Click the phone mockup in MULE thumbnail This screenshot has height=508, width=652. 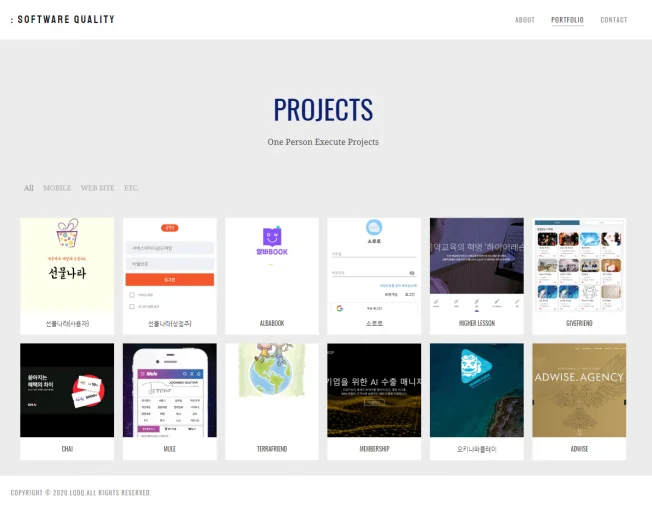[x=169, y=390]
